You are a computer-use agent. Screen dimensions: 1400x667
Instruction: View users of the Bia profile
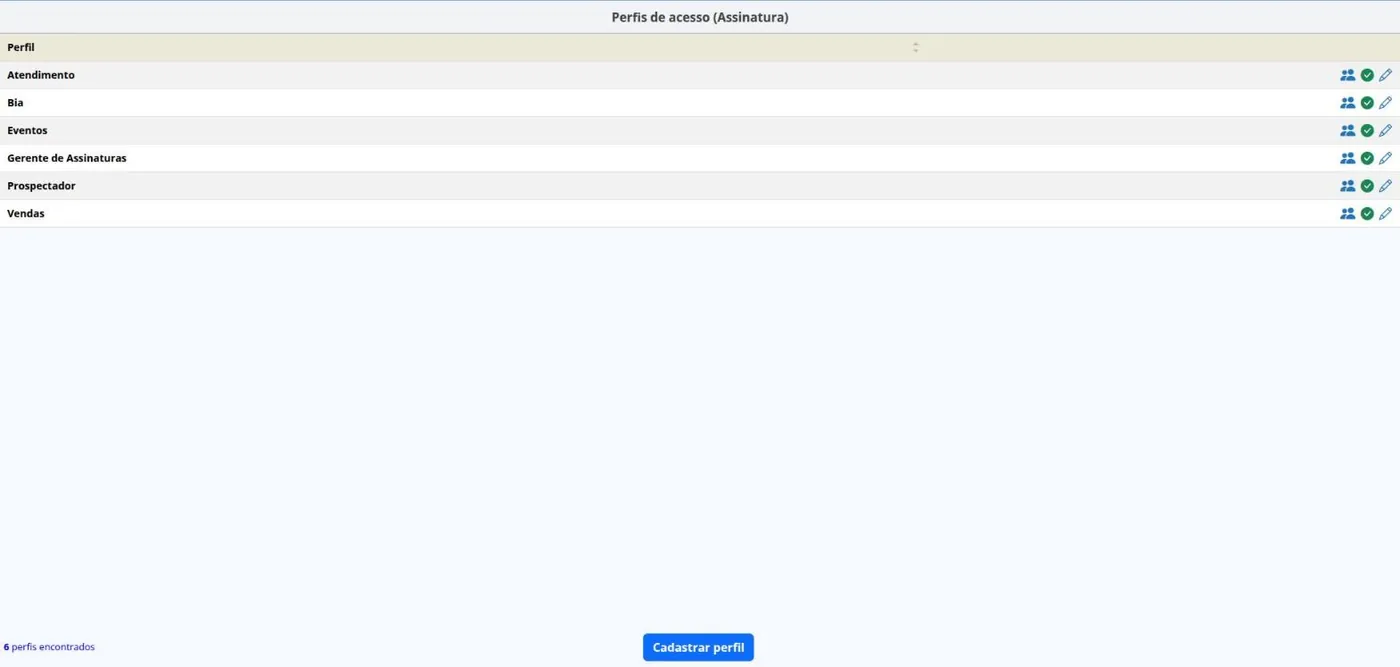click(1348, 103)
